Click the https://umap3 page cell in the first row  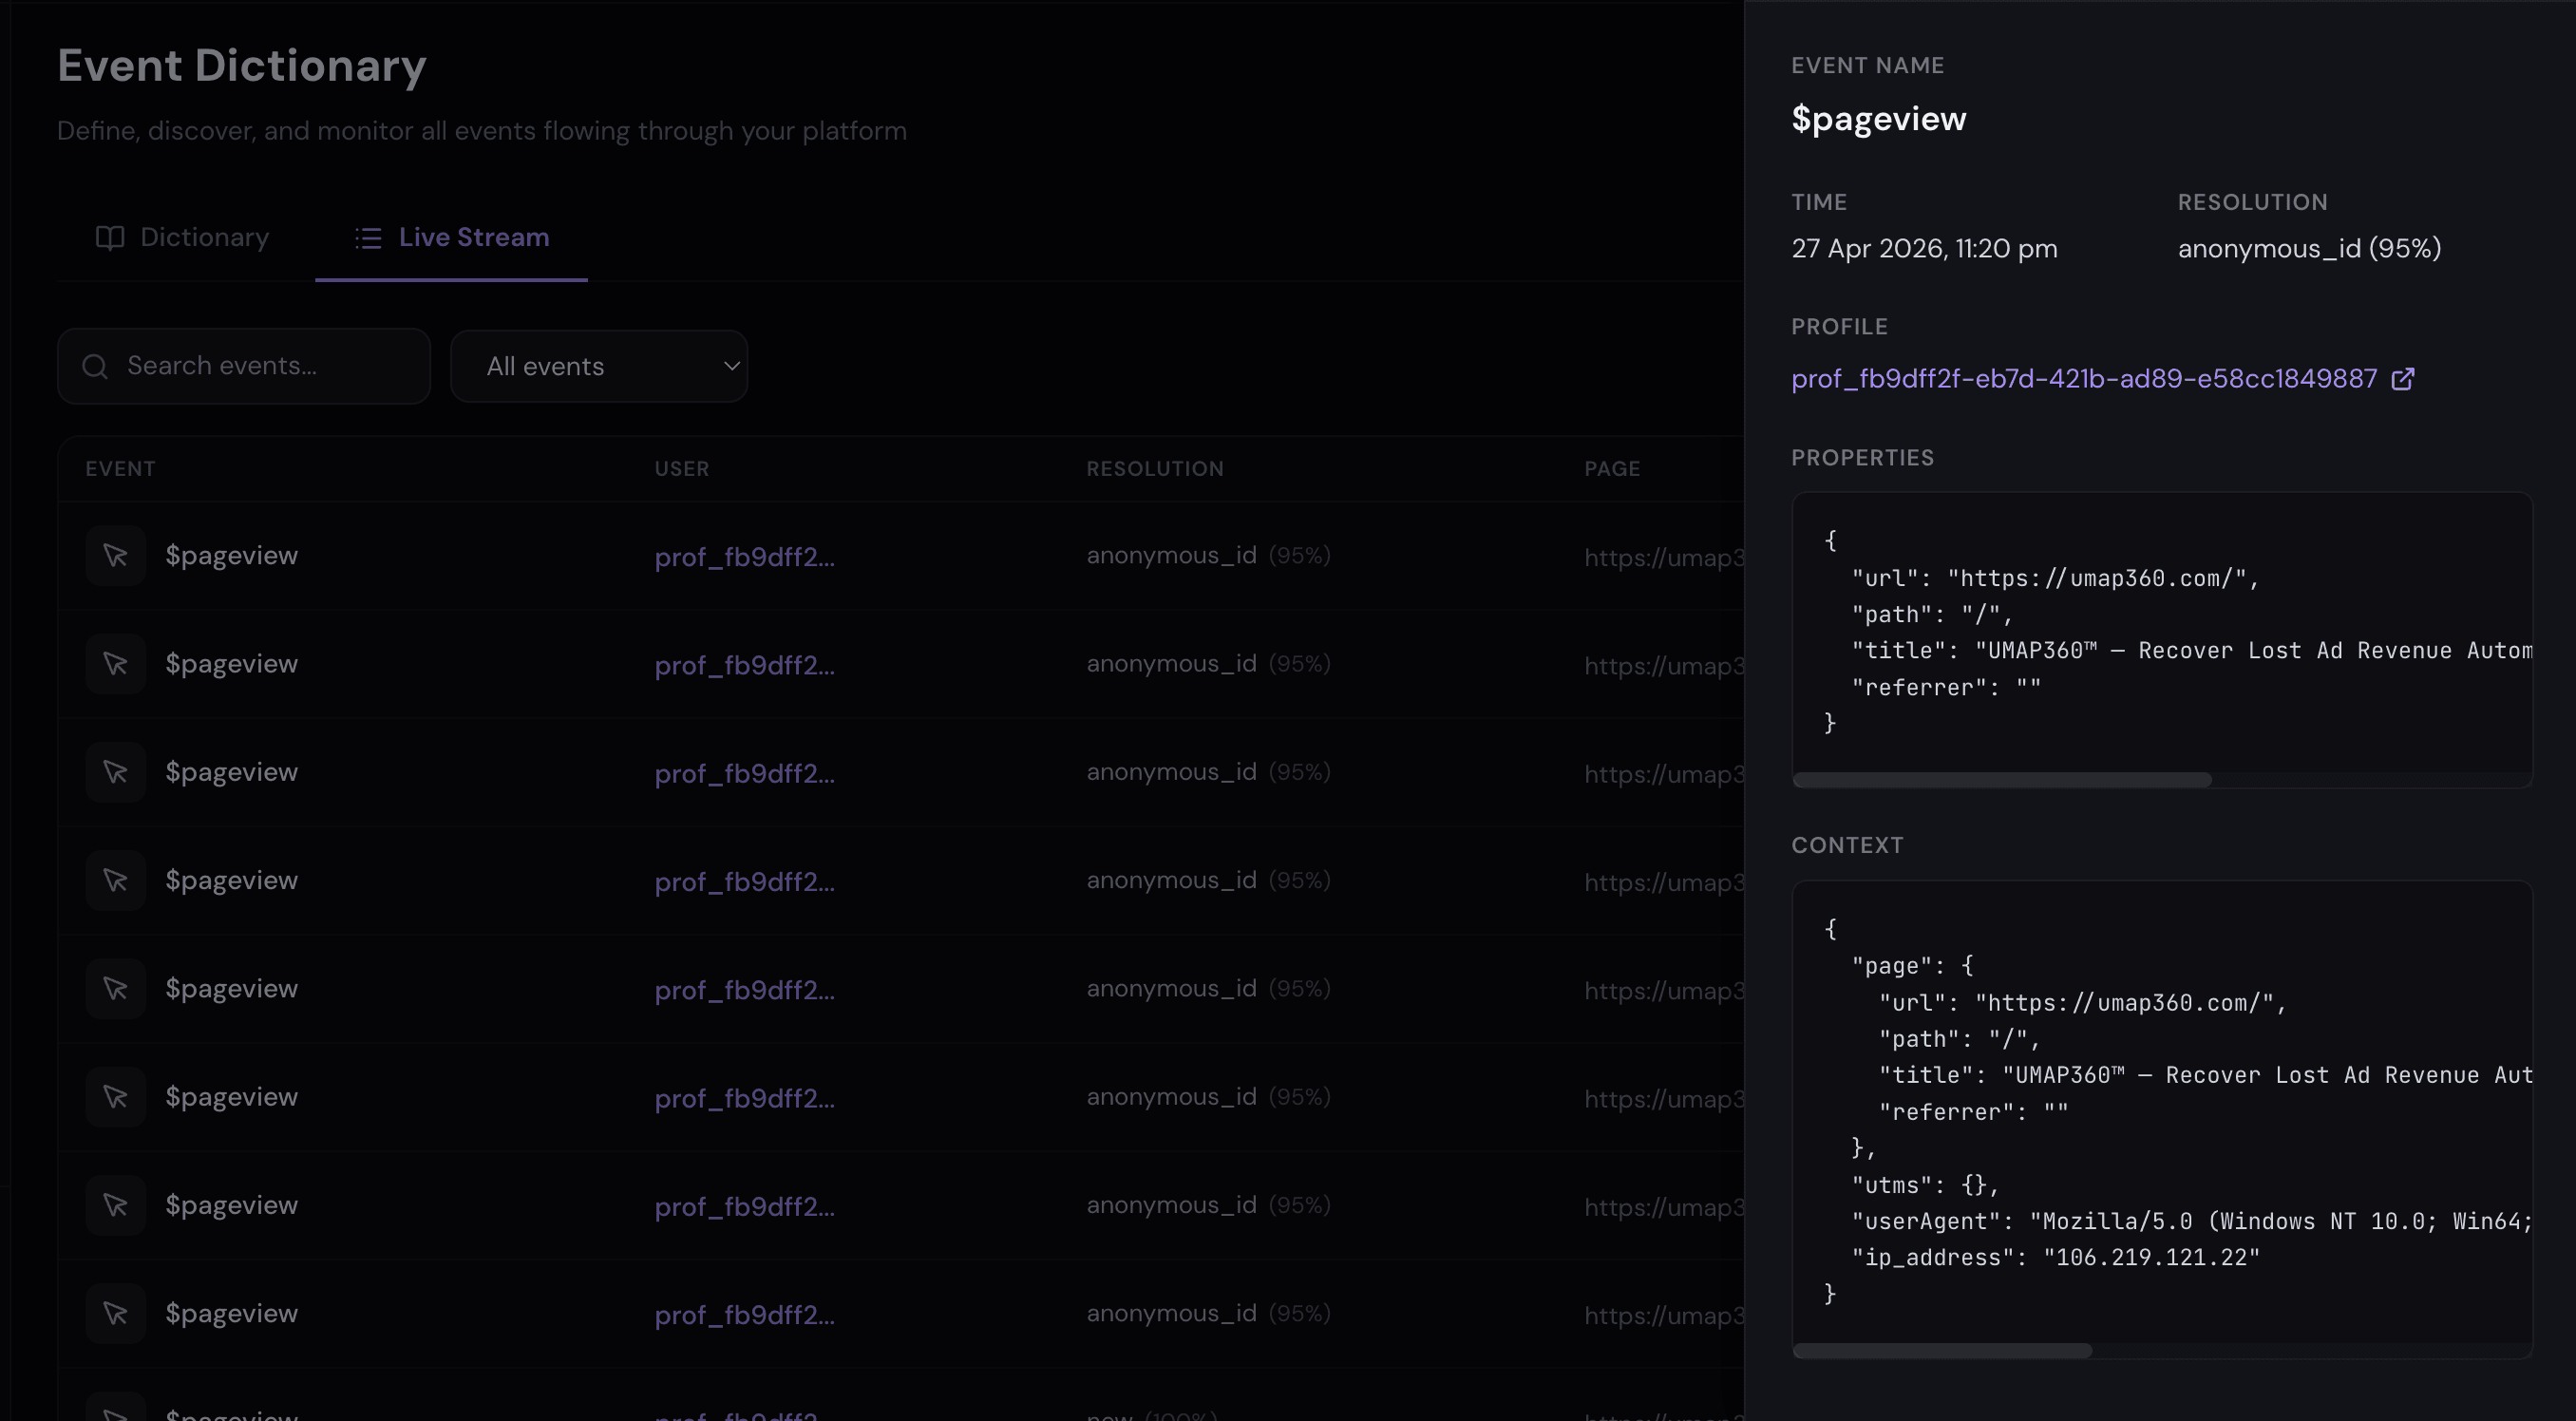pyautogui.click(x=1664, y=557)
